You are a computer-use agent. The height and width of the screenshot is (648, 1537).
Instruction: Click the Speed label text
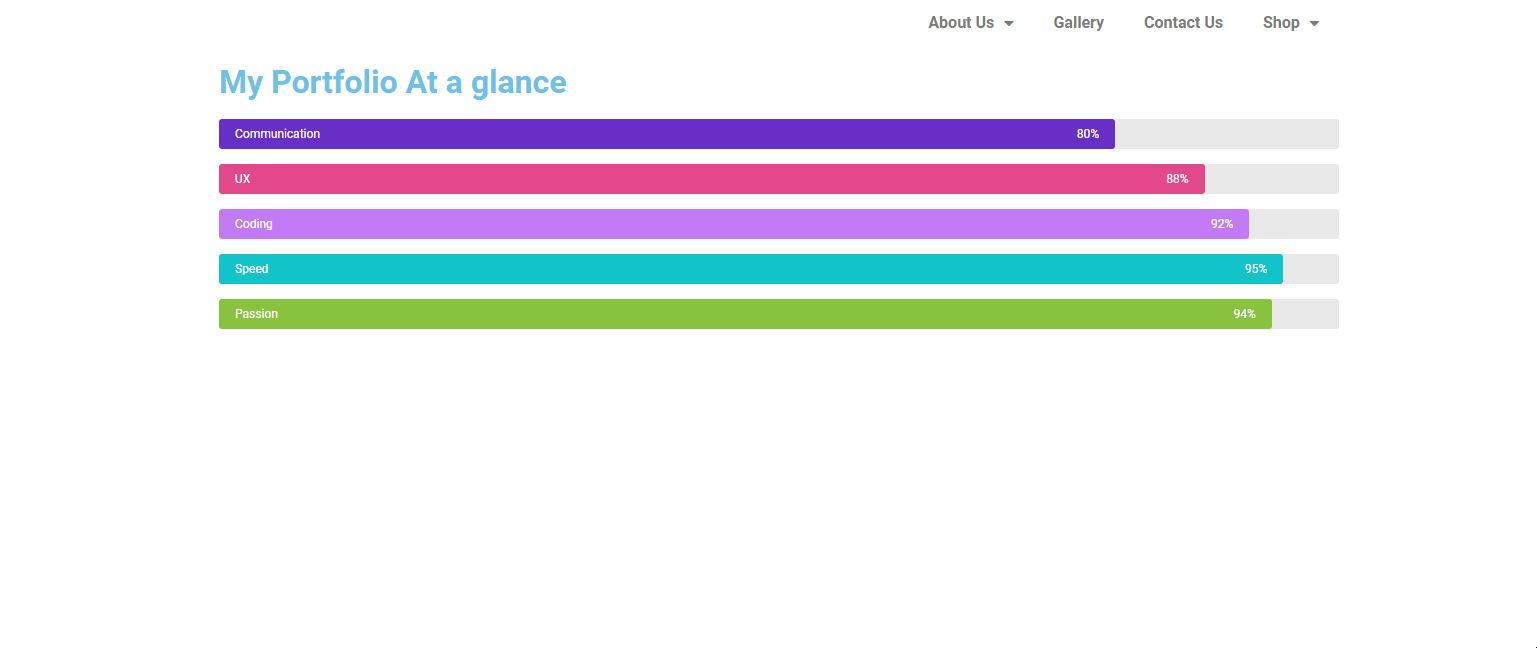click(x=251, y=269)
